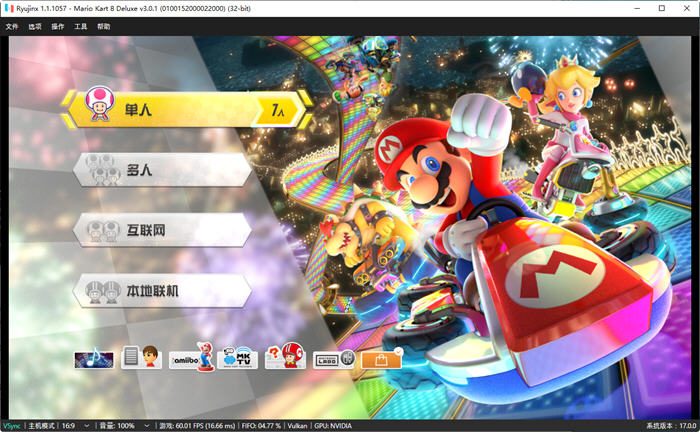Click the 系统版本 17.0.0 status text
The width and height of the screenshot is (700, 432).
pos(671,426)
